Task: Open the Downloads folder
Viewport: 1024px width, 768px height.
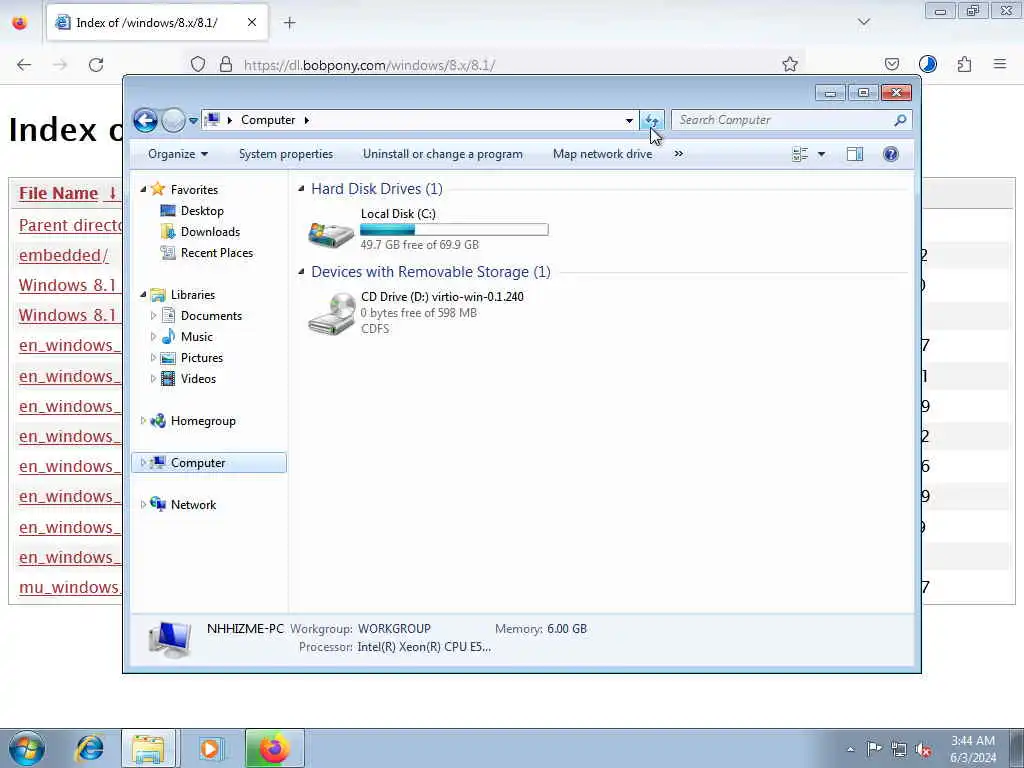Action: [210, 232]
